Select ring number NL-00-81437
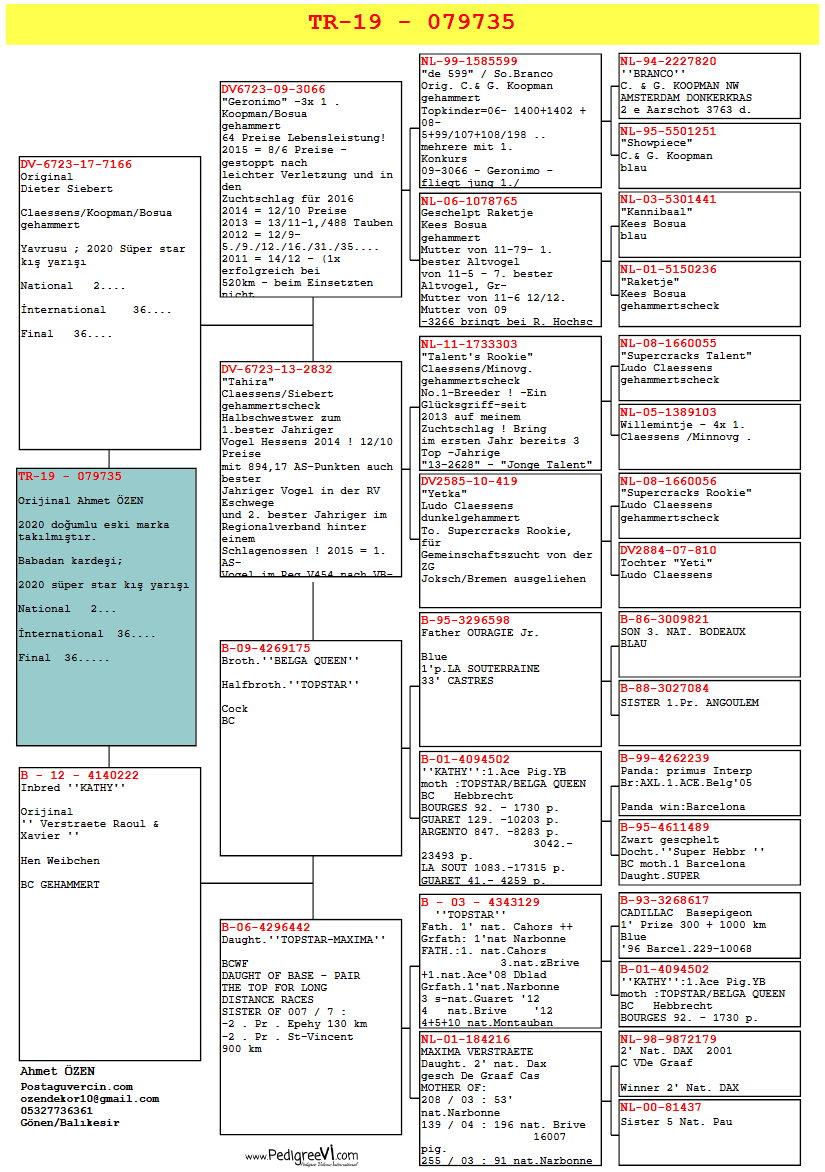This screenshot has width=825, height=1172. point(661,1107)
